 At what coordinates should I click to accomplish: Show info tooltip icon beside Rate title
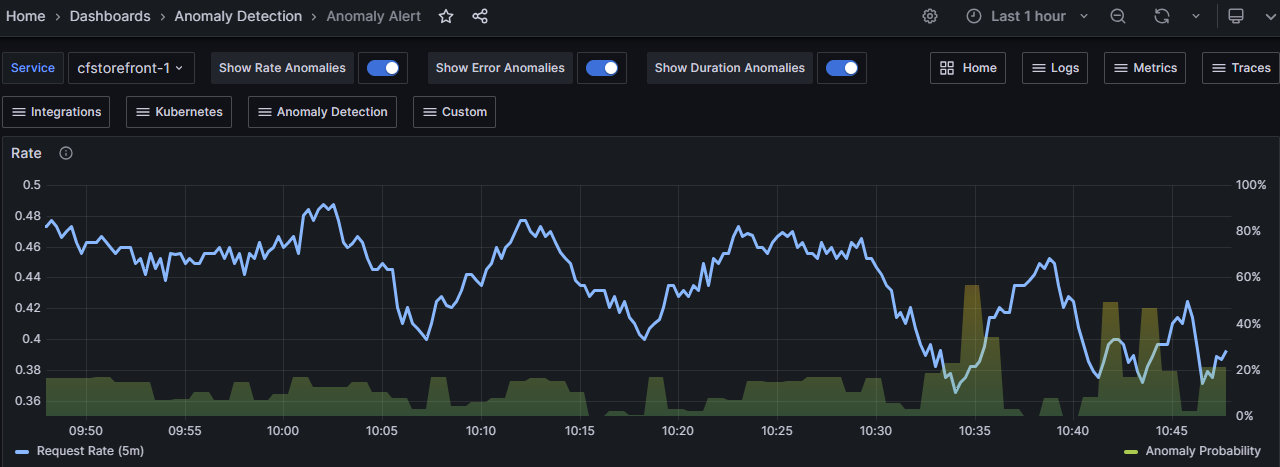coord(66,153)
